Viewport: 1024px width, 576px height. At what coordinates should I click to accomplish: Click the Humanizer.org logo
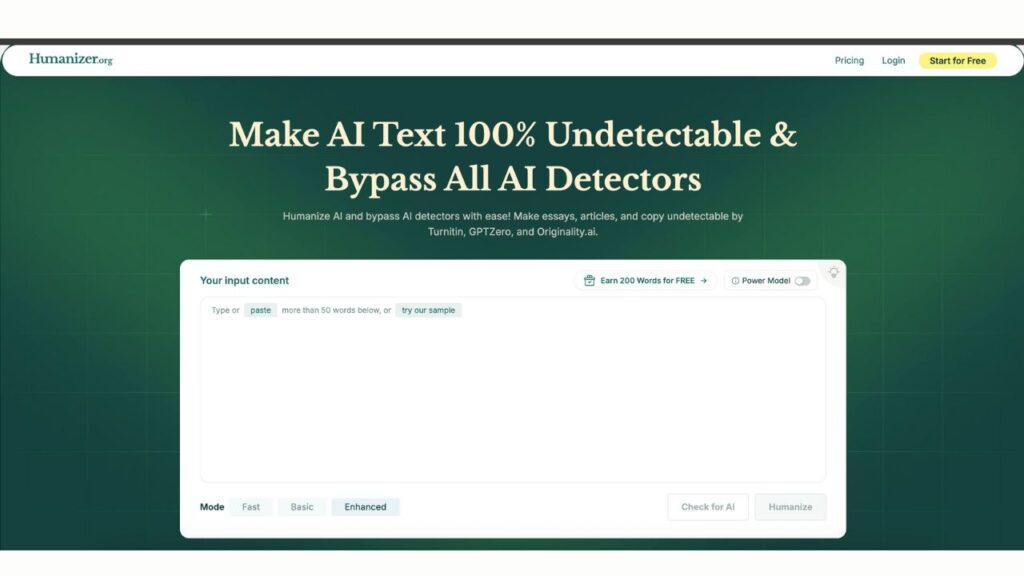[70, 59]
